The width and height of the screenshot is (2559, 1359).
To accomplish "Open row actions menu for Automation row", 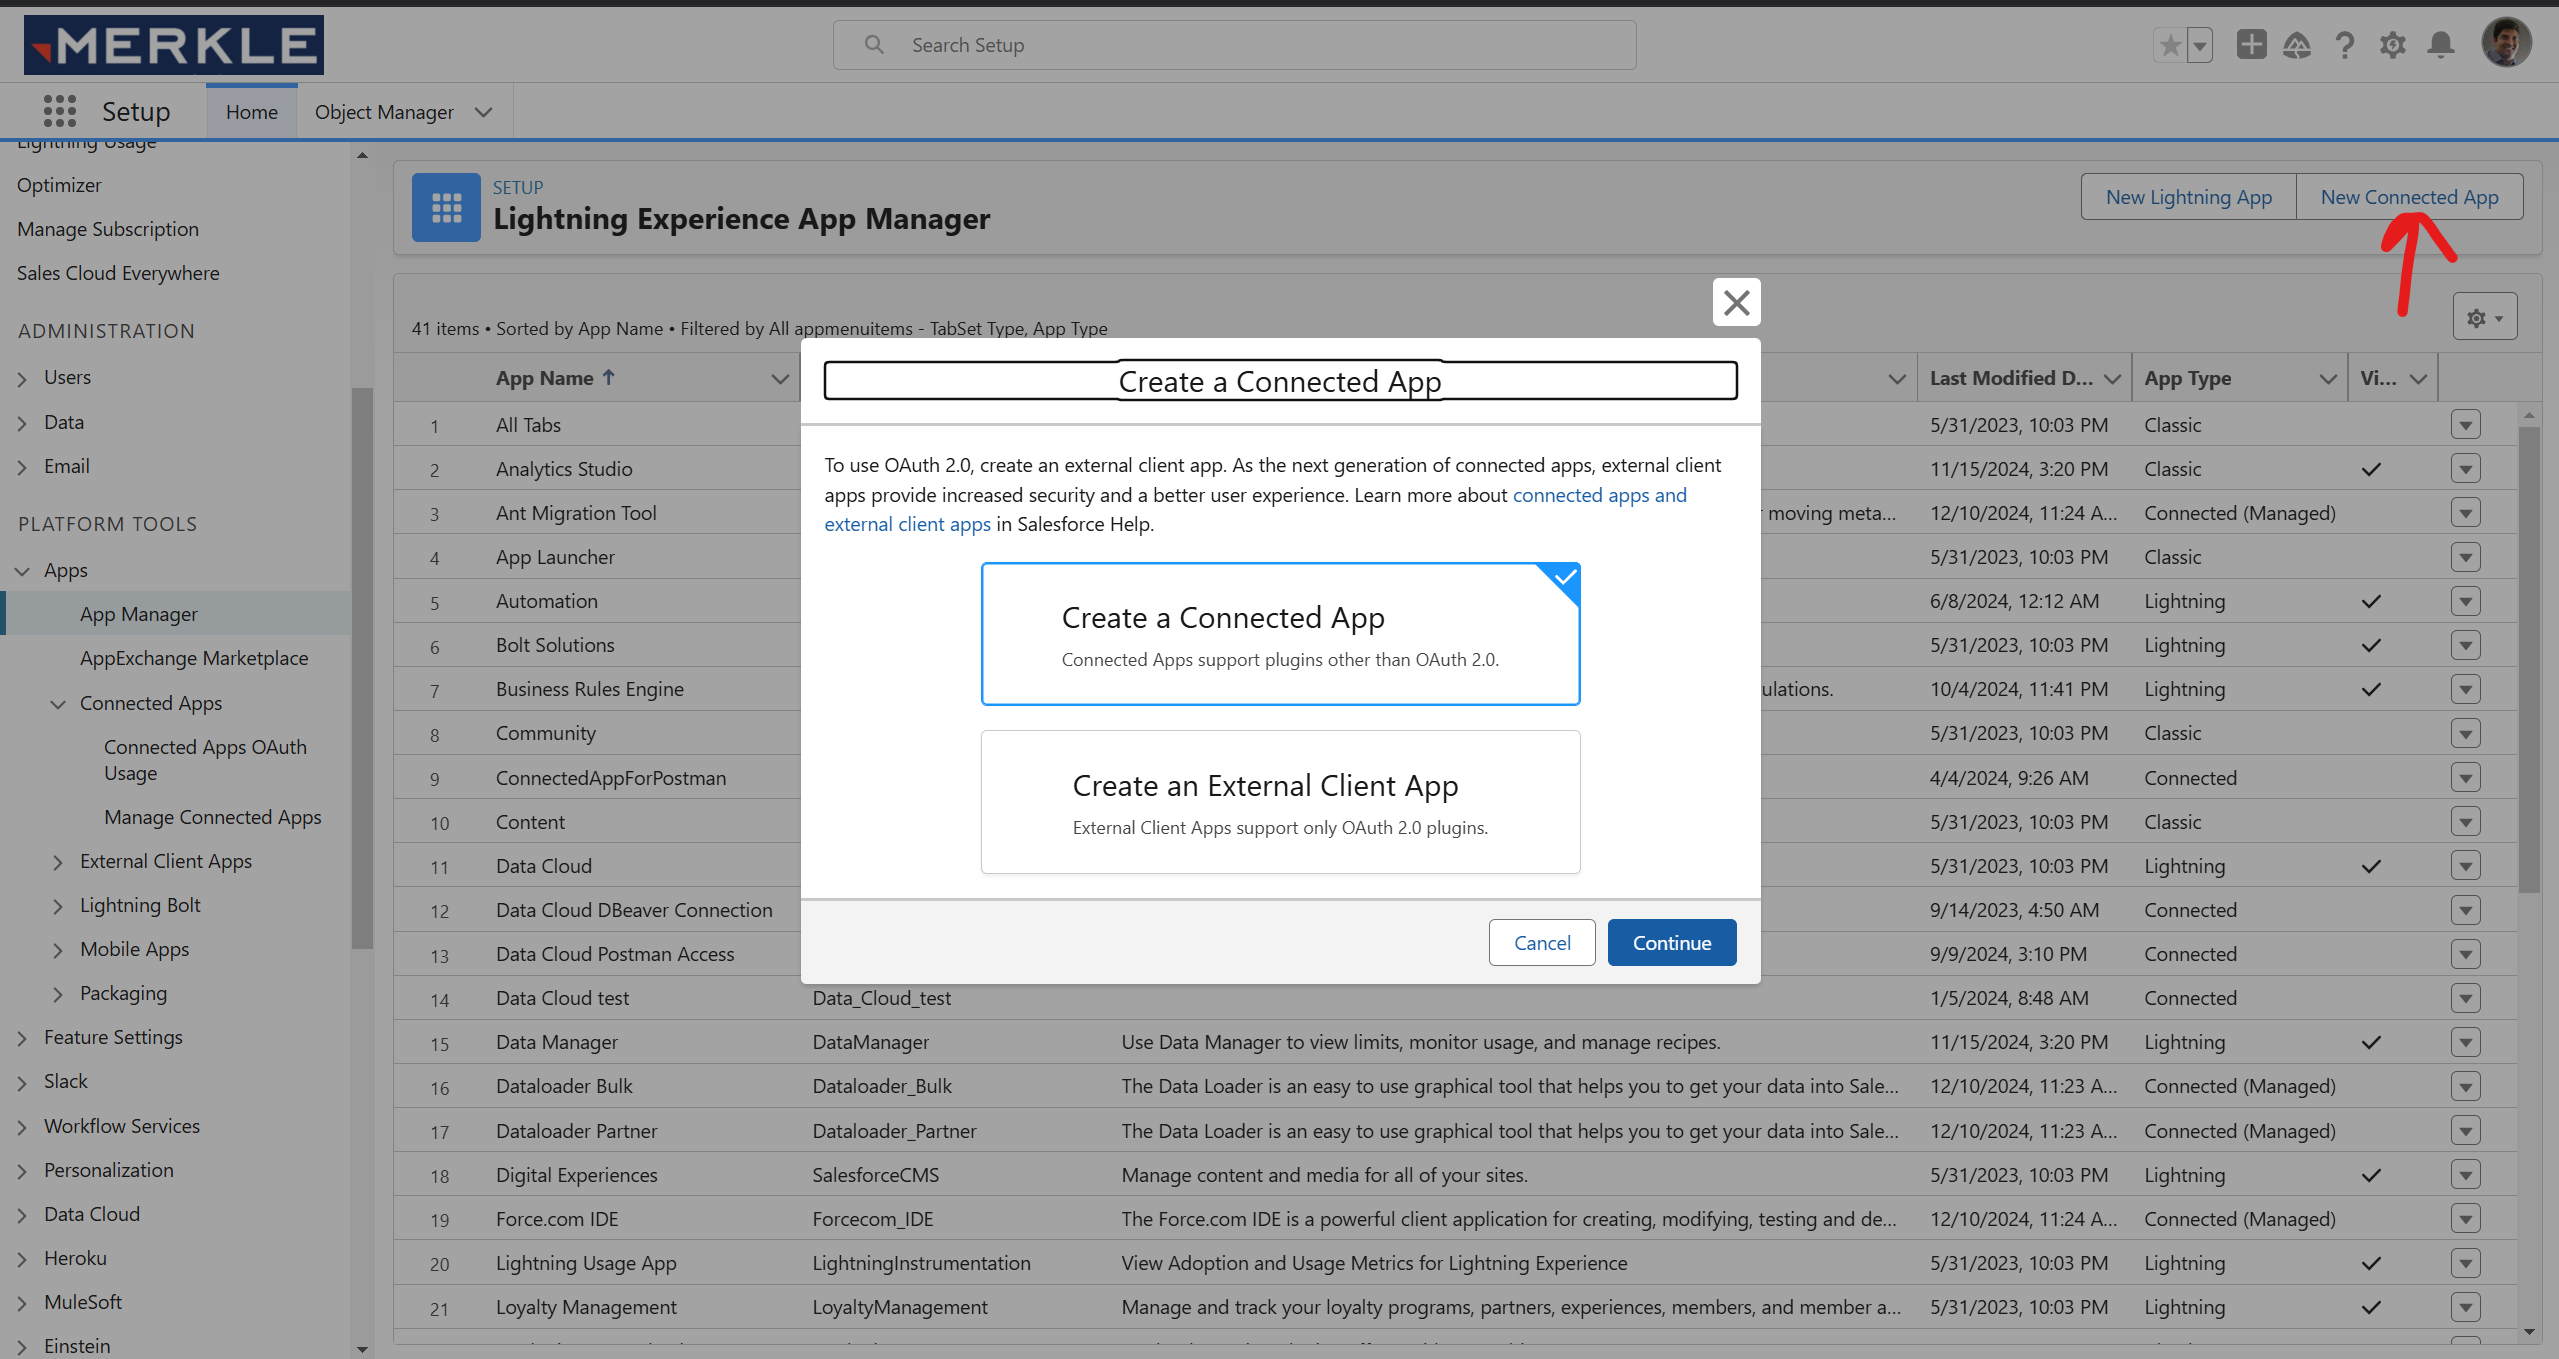I will (x=2466, y=601).
